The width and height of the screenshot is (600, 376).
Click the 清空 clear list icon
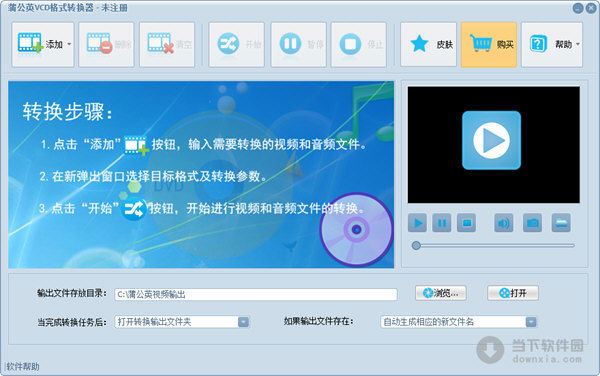point(161,43)
